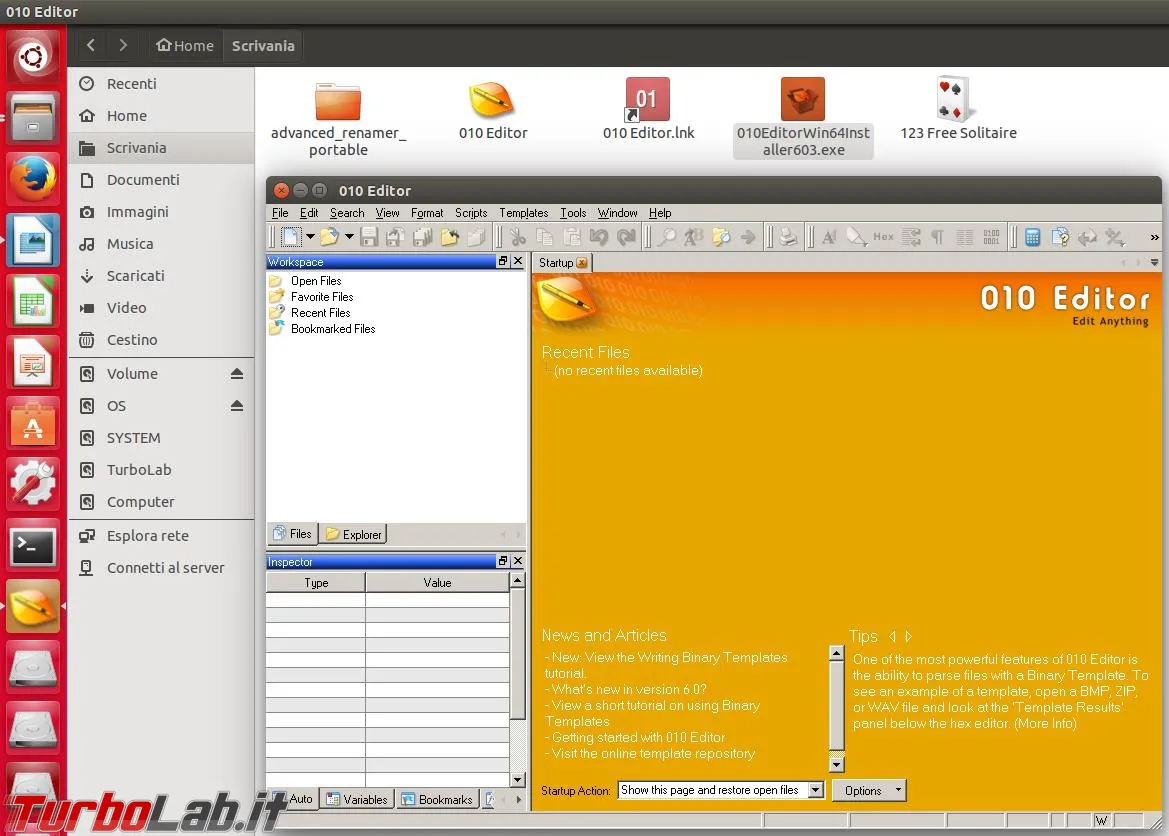Open the File menu
1169x836 pixels.
[280, 213]
